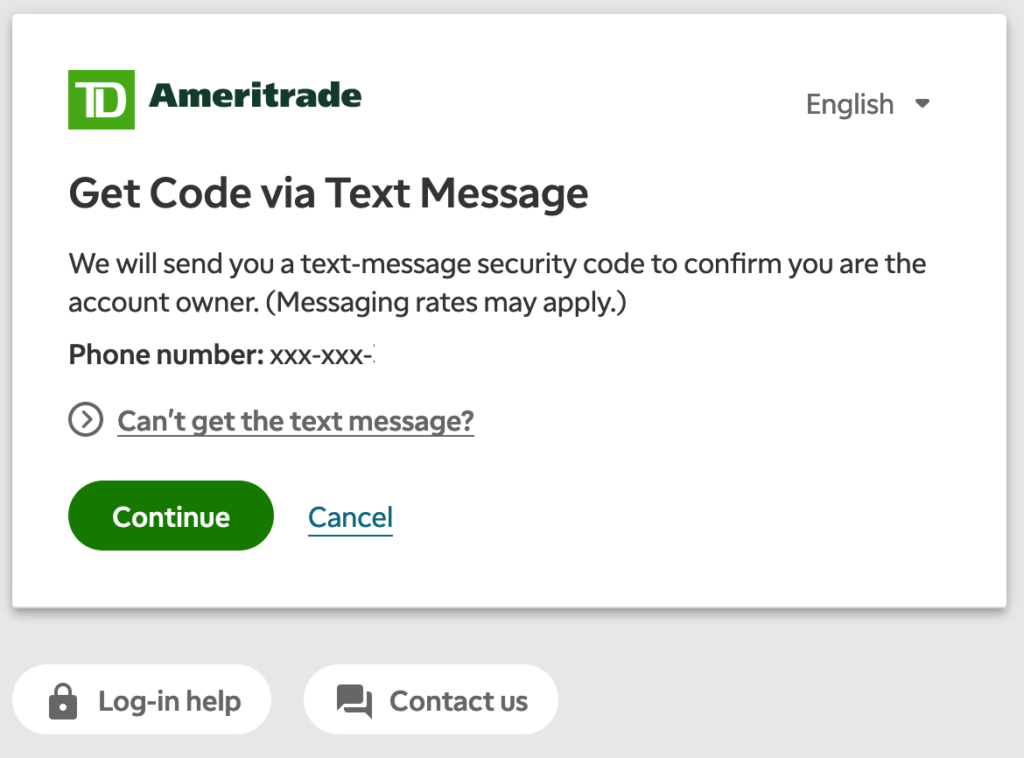Open the English language dropdown
Image resolution: width=1024 pixels, height=758 pixels.
(x=868, y=104)
